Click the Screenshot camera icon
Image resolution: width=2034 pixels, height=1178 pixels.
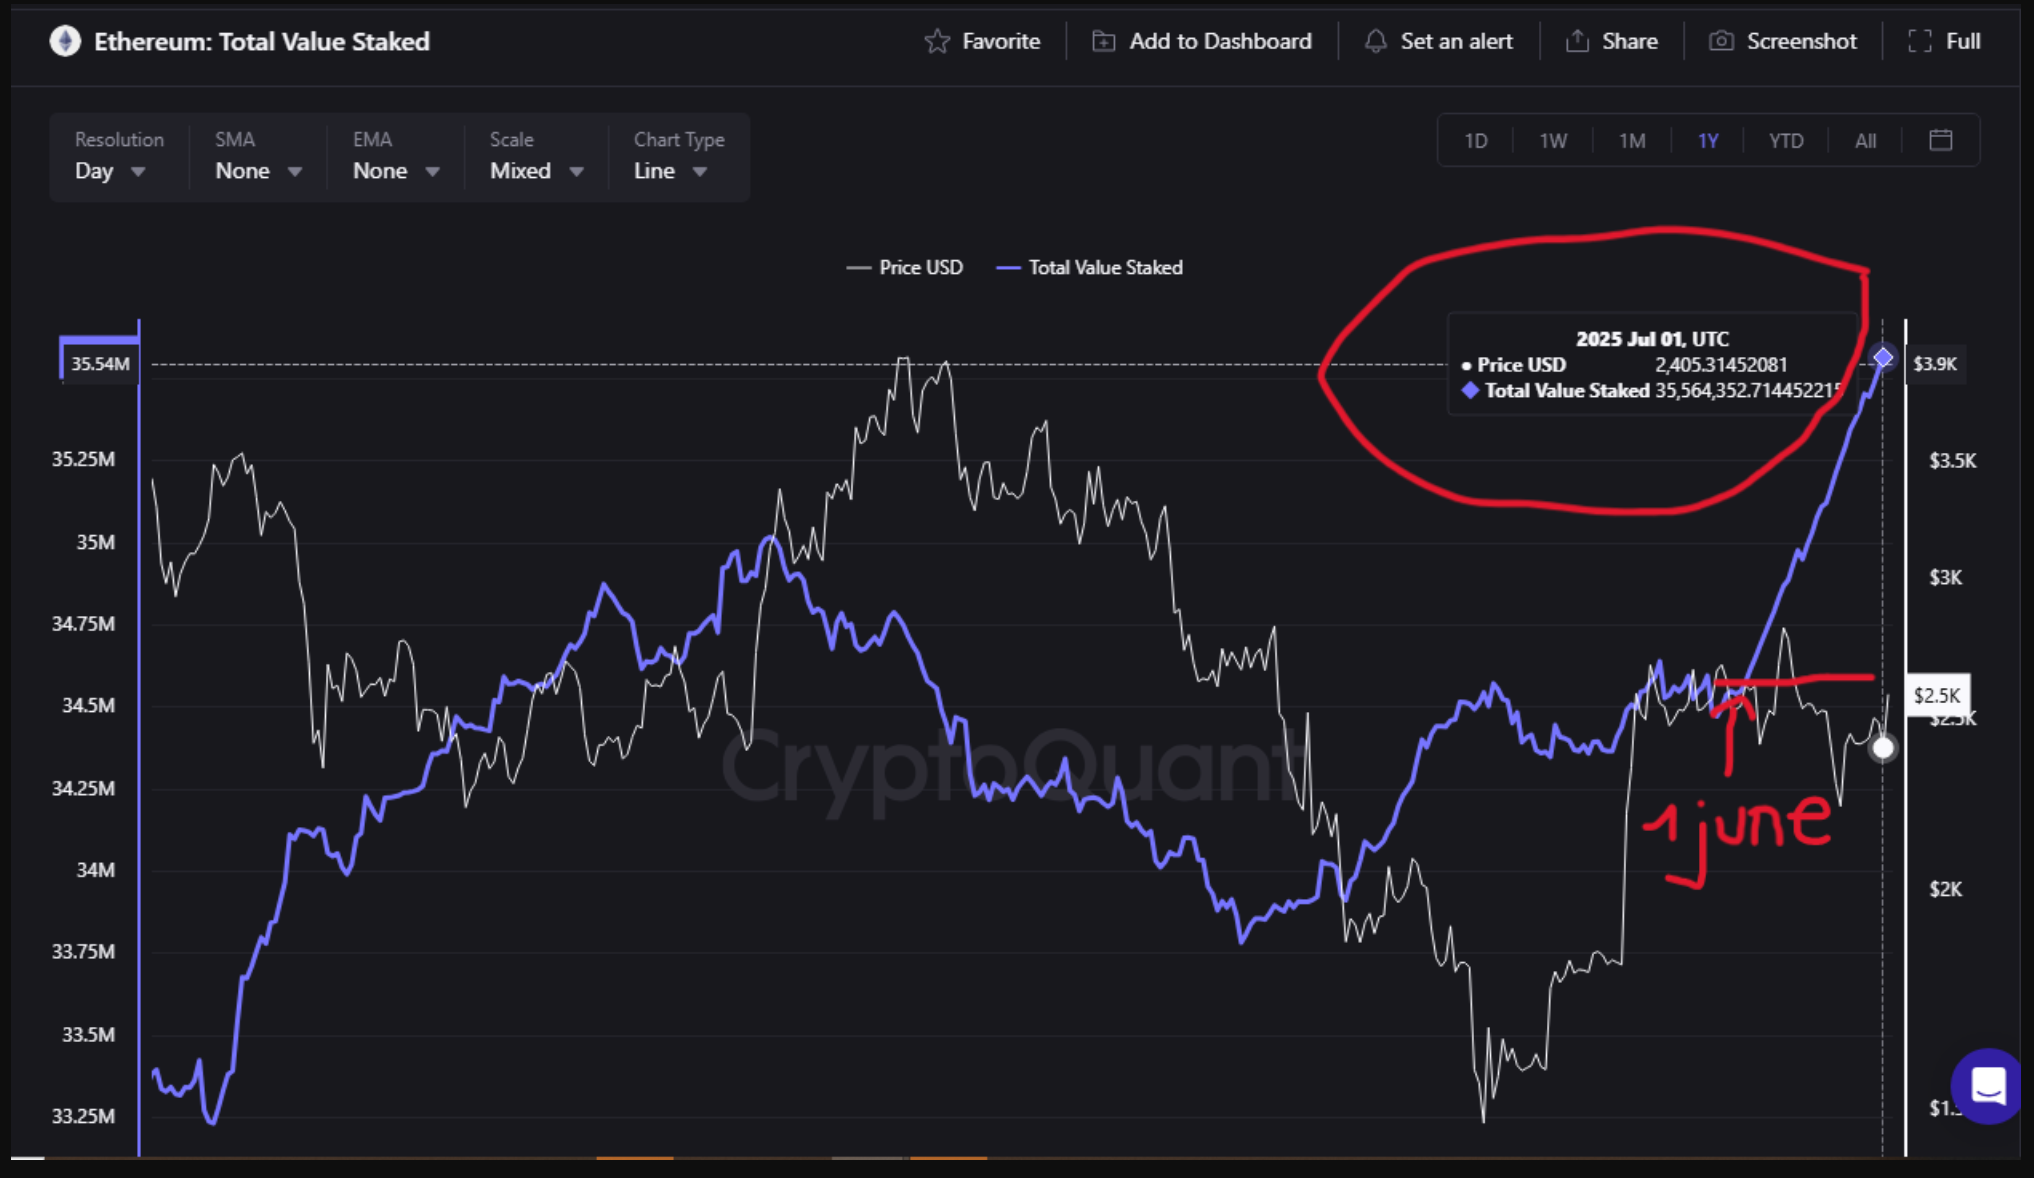(x=1721, y=41)
